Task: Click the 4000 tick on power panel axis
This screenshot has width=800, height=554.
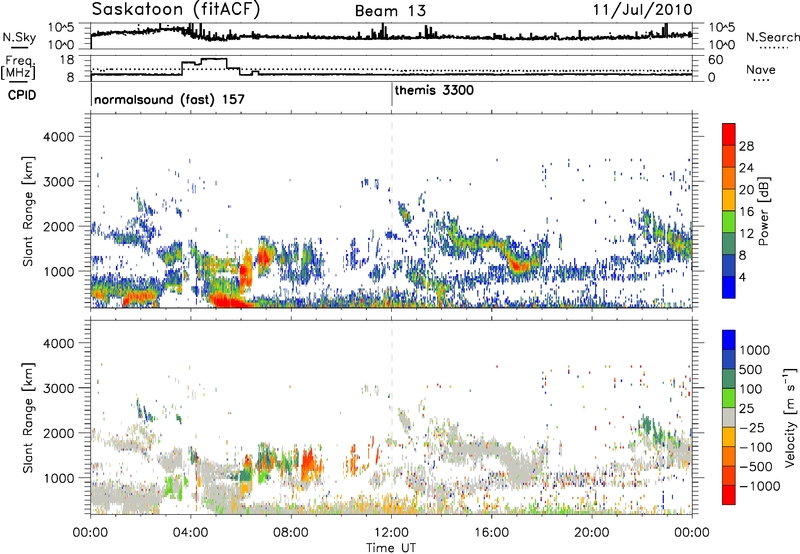Action: tap(58, 137)
